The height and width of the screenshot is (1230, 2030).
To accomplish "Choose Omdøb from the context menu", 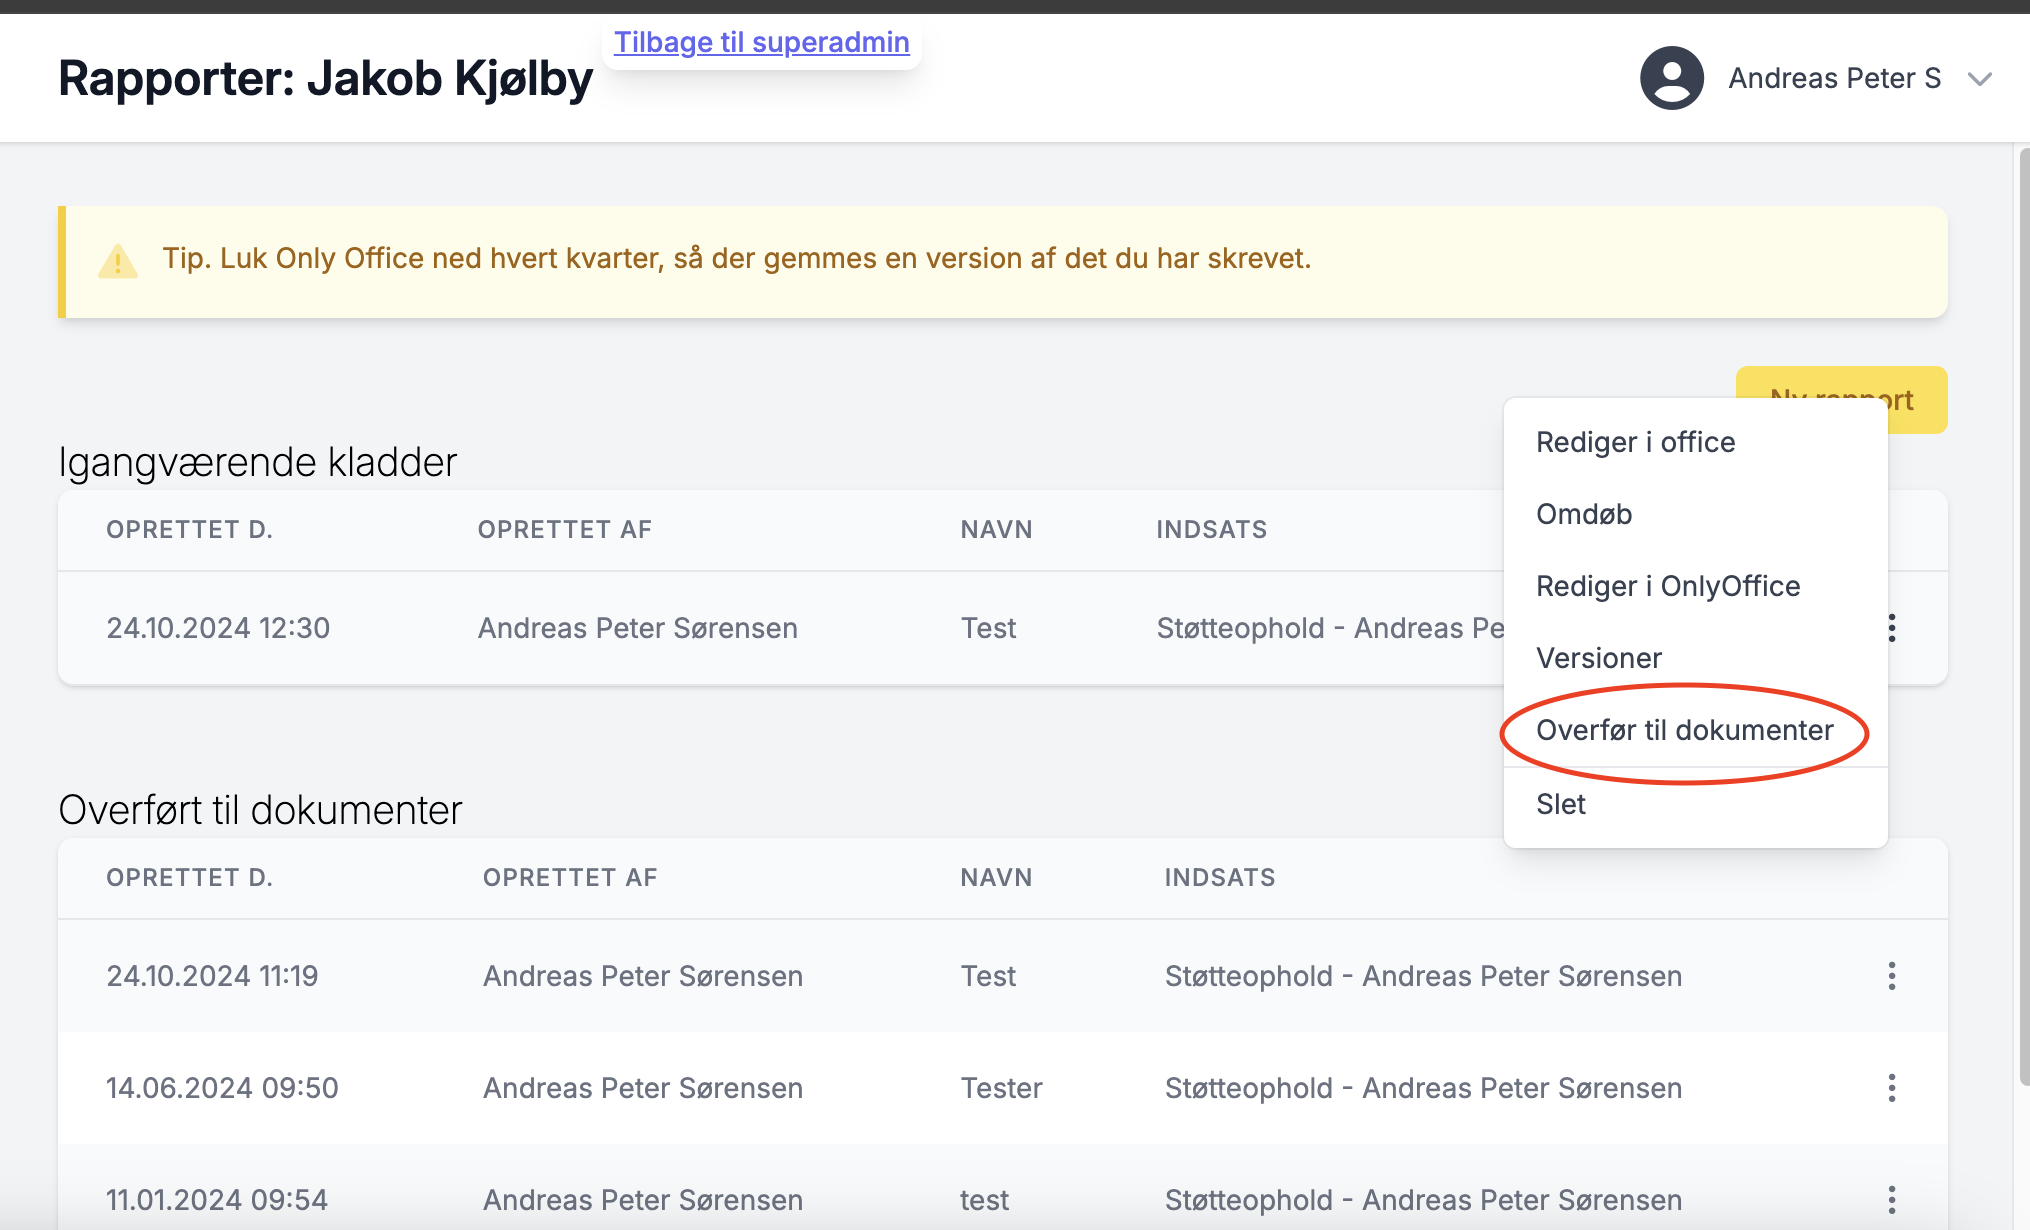I will tap(1584, 514).
